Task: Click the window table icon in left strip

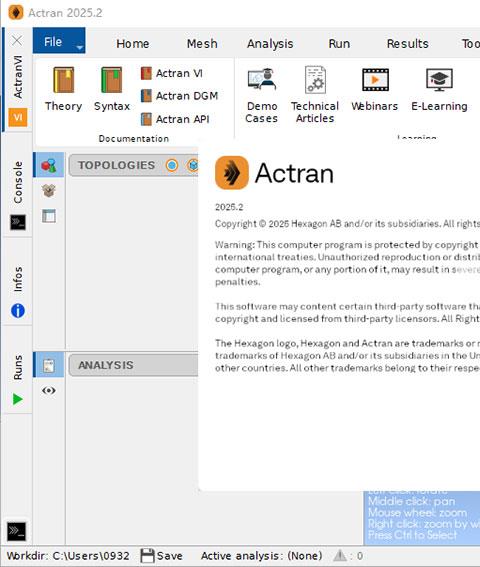Action: [x=49, y=216]
